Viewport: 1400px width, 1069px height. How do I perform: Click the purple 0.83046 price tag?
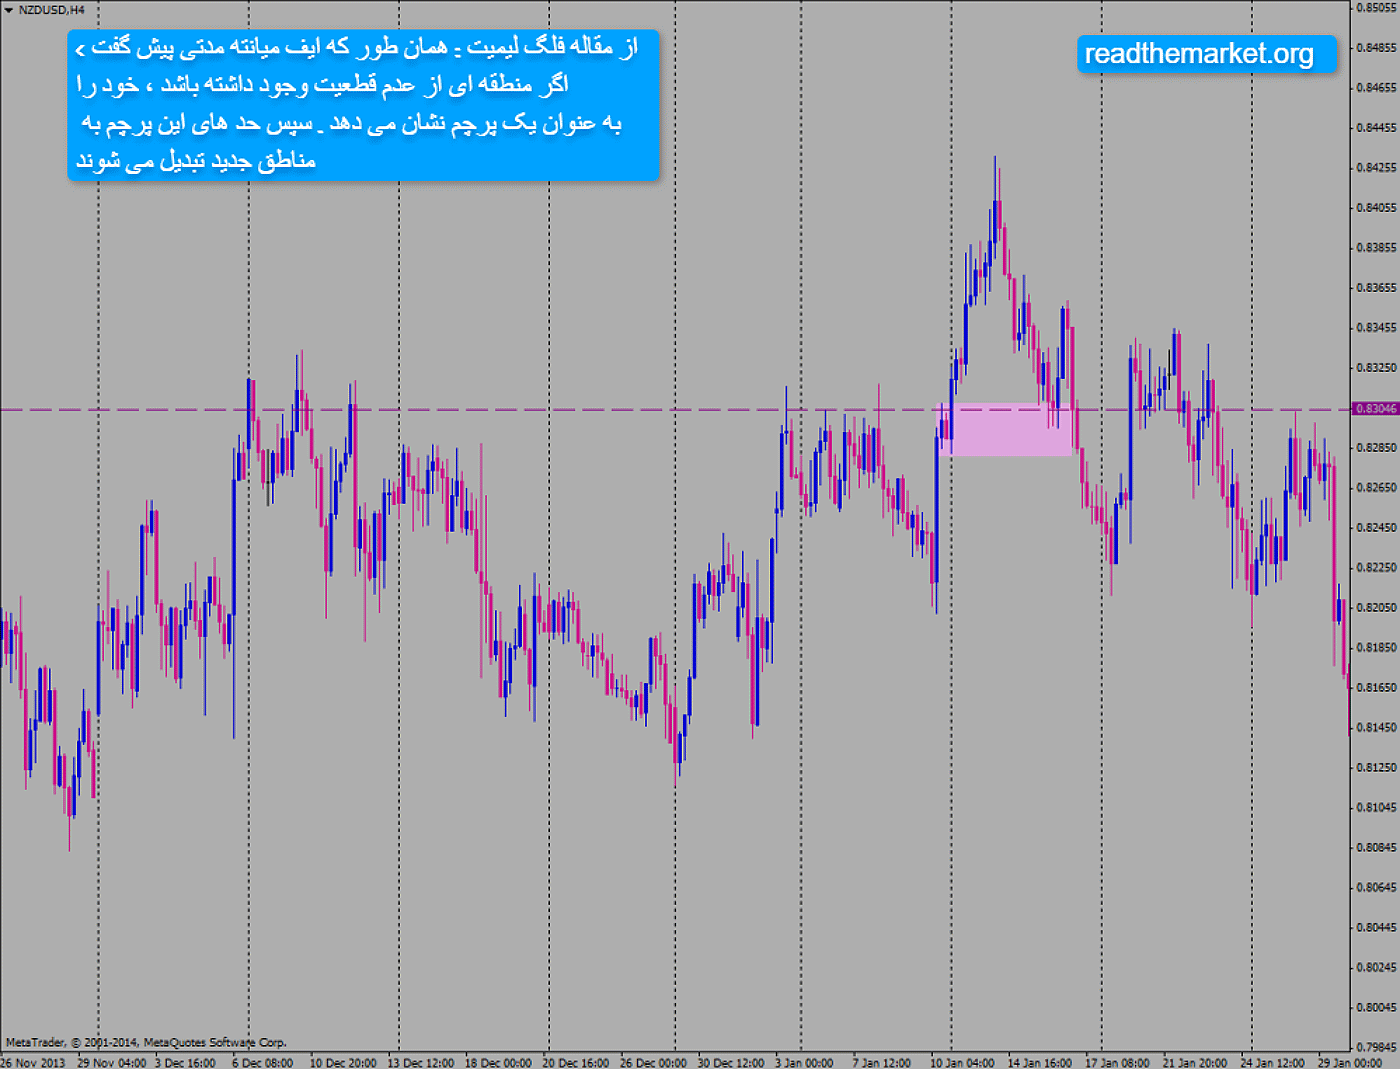(1375, 409)
